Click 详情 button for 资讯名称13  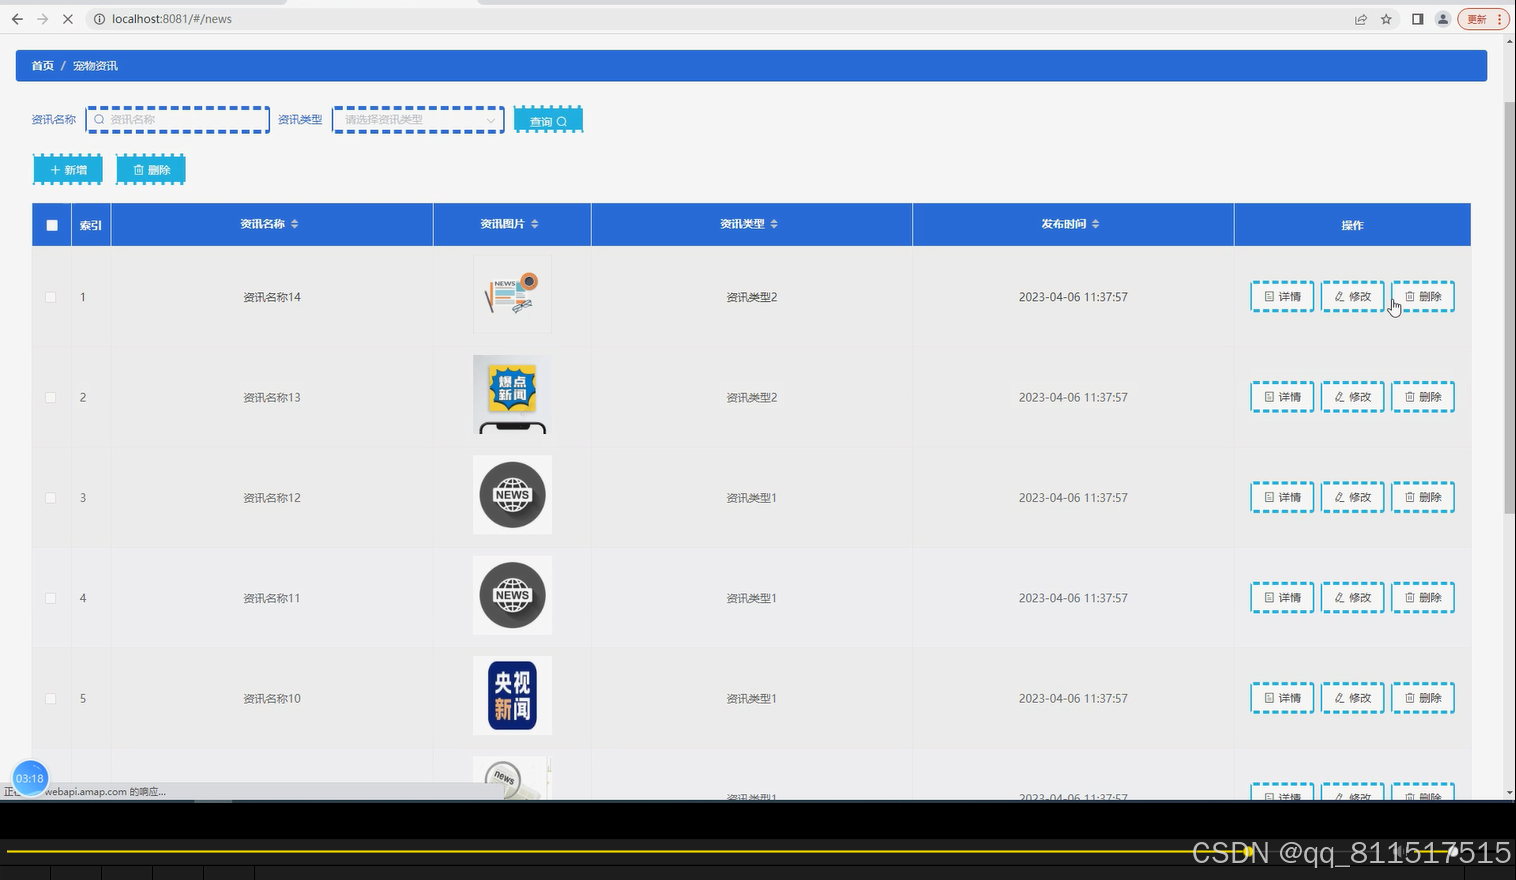click(x=1282, y=397)
